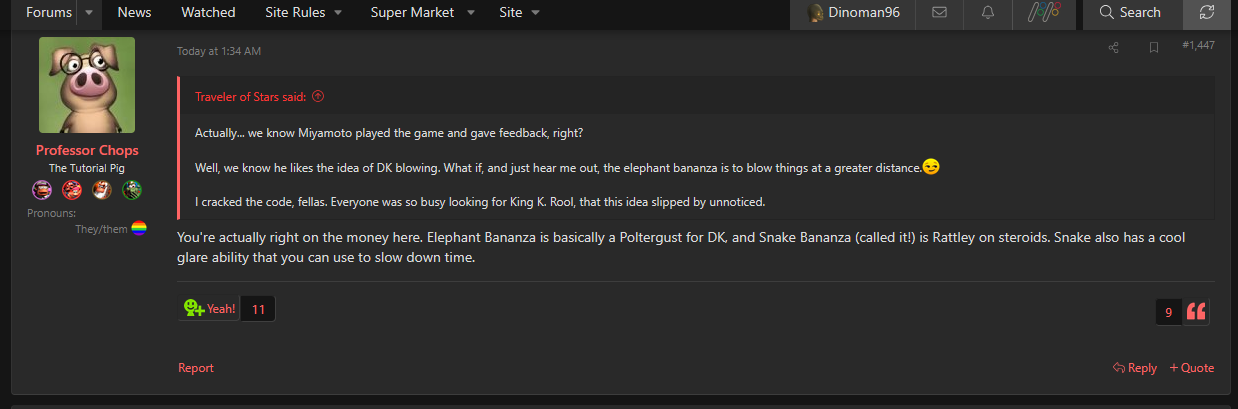Click first purple user badge icon
1238x409 pixels.
click(42, 189)
